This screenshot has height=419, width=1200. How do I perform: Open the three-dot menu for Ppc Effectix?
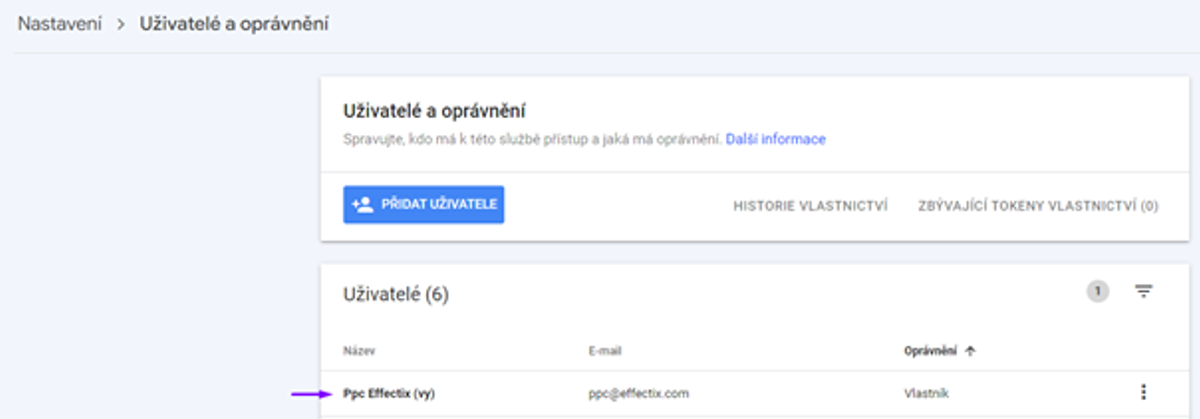coord(1144,393)
